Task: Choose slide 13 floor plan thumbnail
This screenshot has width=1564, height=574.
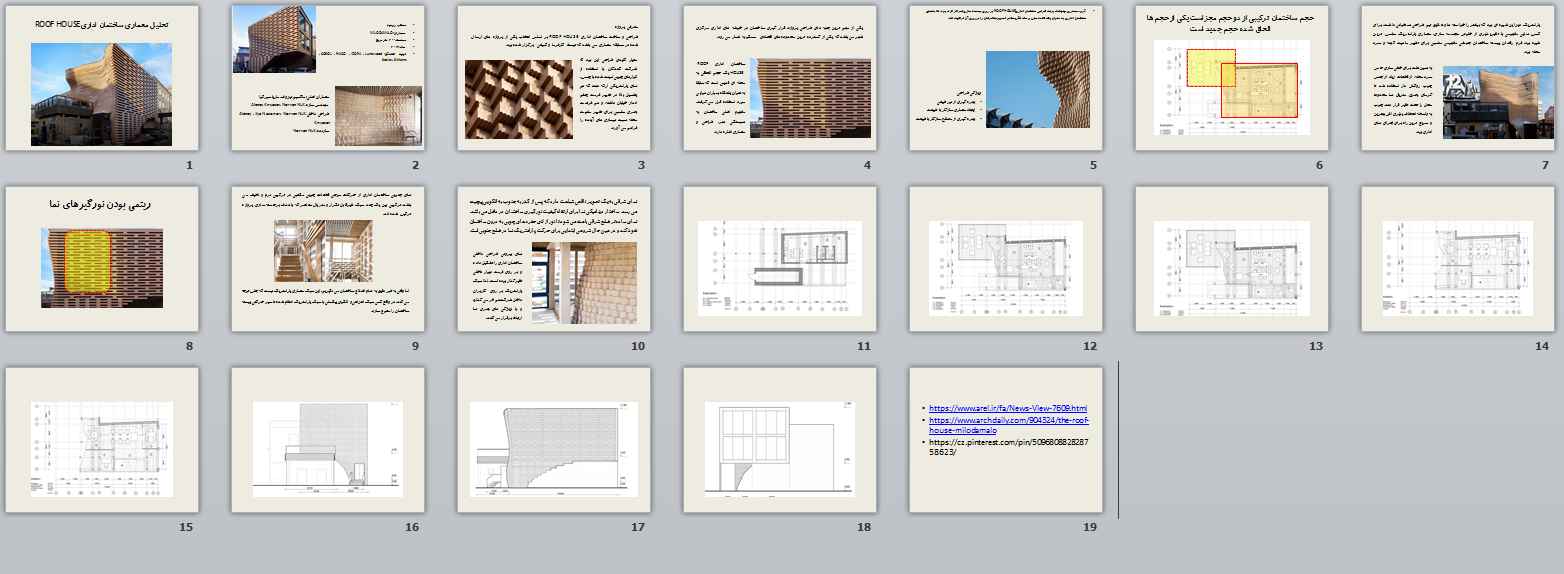Action: 1232,259
